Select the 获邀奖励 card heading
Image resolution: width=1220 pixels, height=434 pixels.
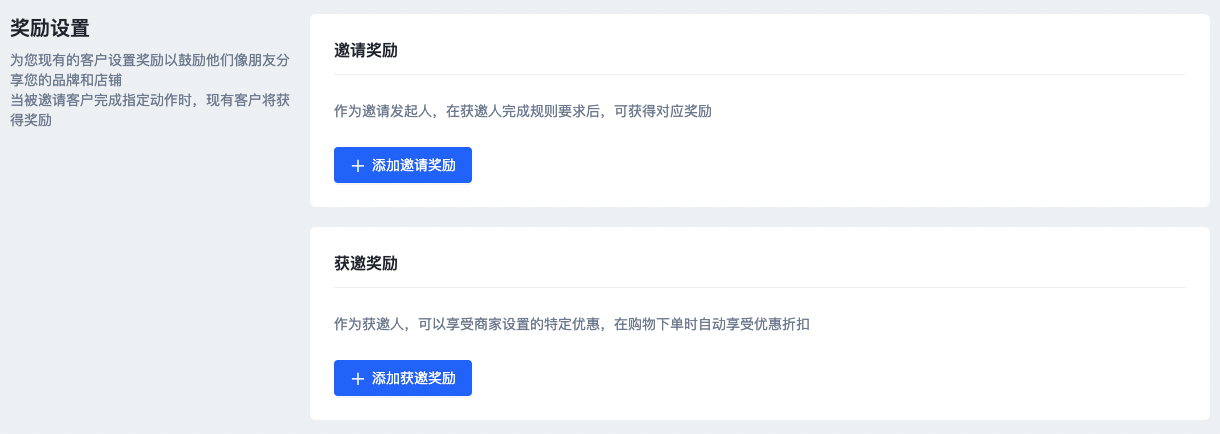point(366,264)
